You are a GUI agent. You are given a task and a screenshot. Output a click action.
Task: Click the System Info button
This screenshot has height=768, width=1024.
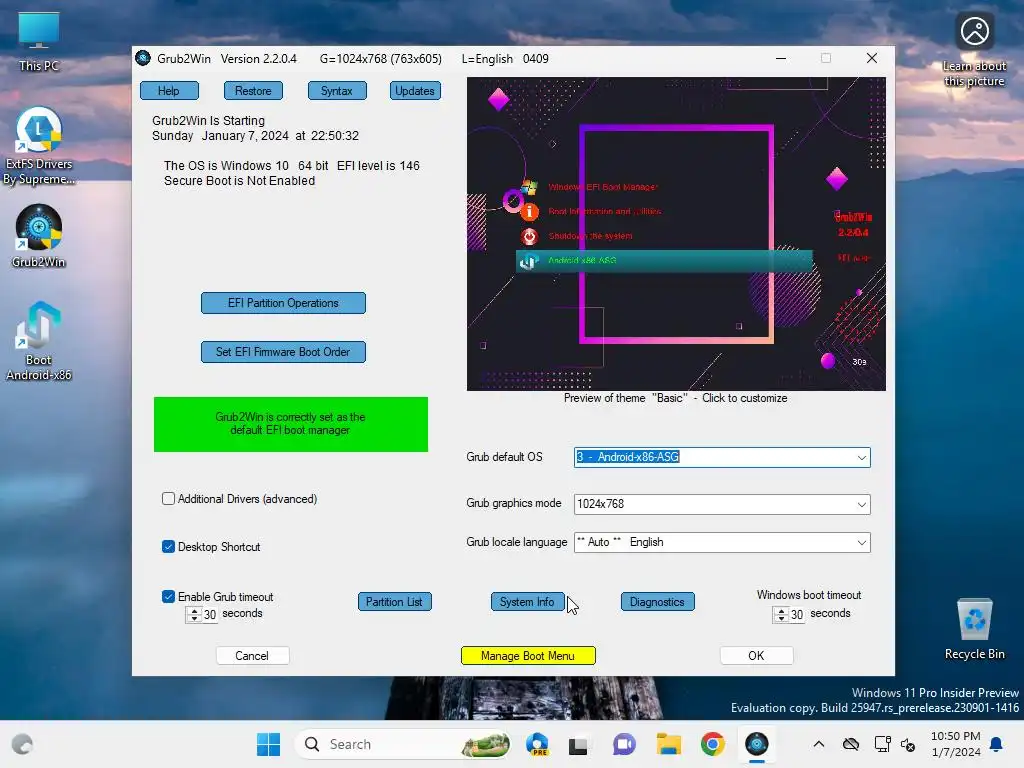[x=527, y=601]
